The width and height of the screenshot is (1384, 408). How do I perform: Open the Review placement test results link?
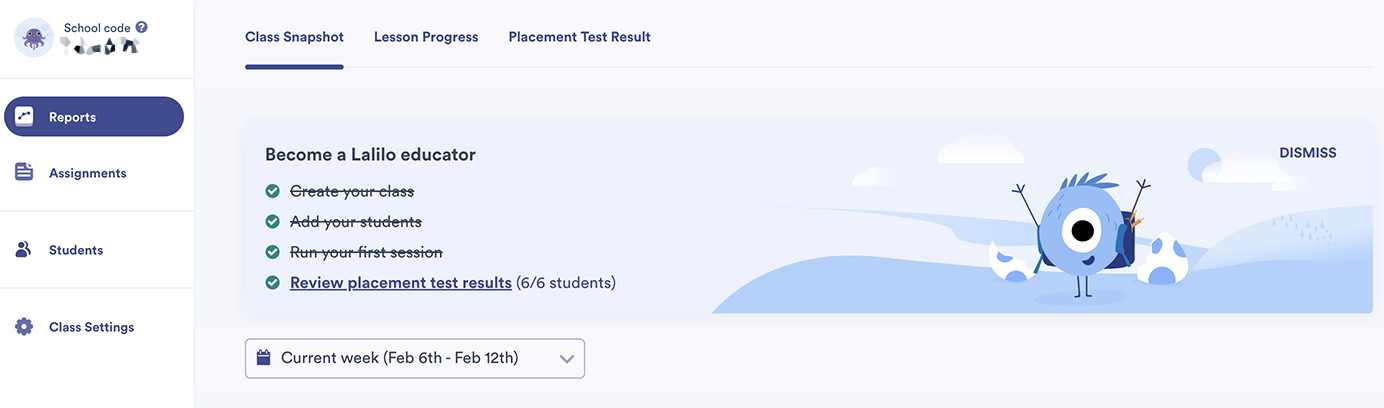(401, 283)
